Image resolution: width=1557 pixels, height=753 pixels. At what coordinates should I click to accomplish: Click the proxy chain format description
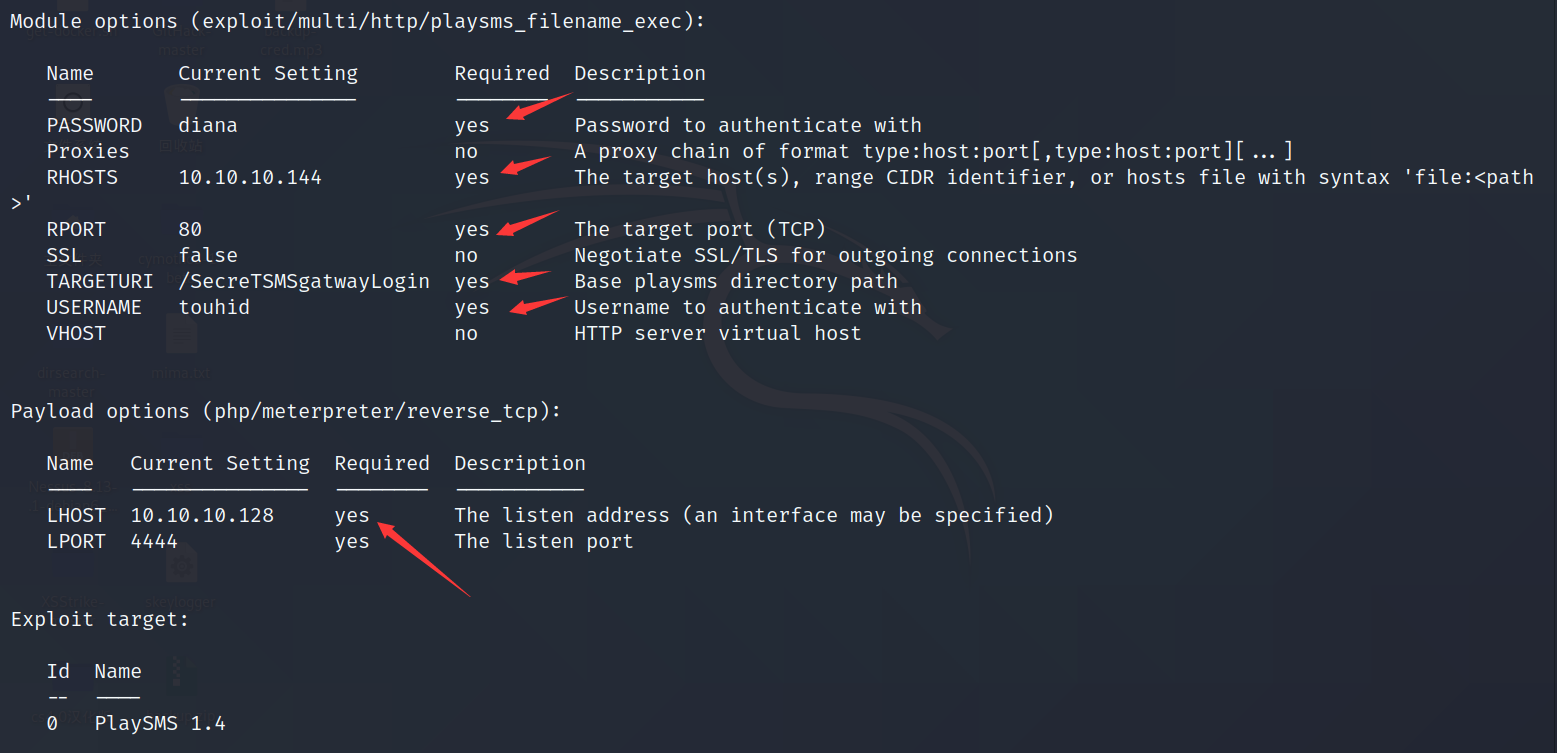[934, 151]
